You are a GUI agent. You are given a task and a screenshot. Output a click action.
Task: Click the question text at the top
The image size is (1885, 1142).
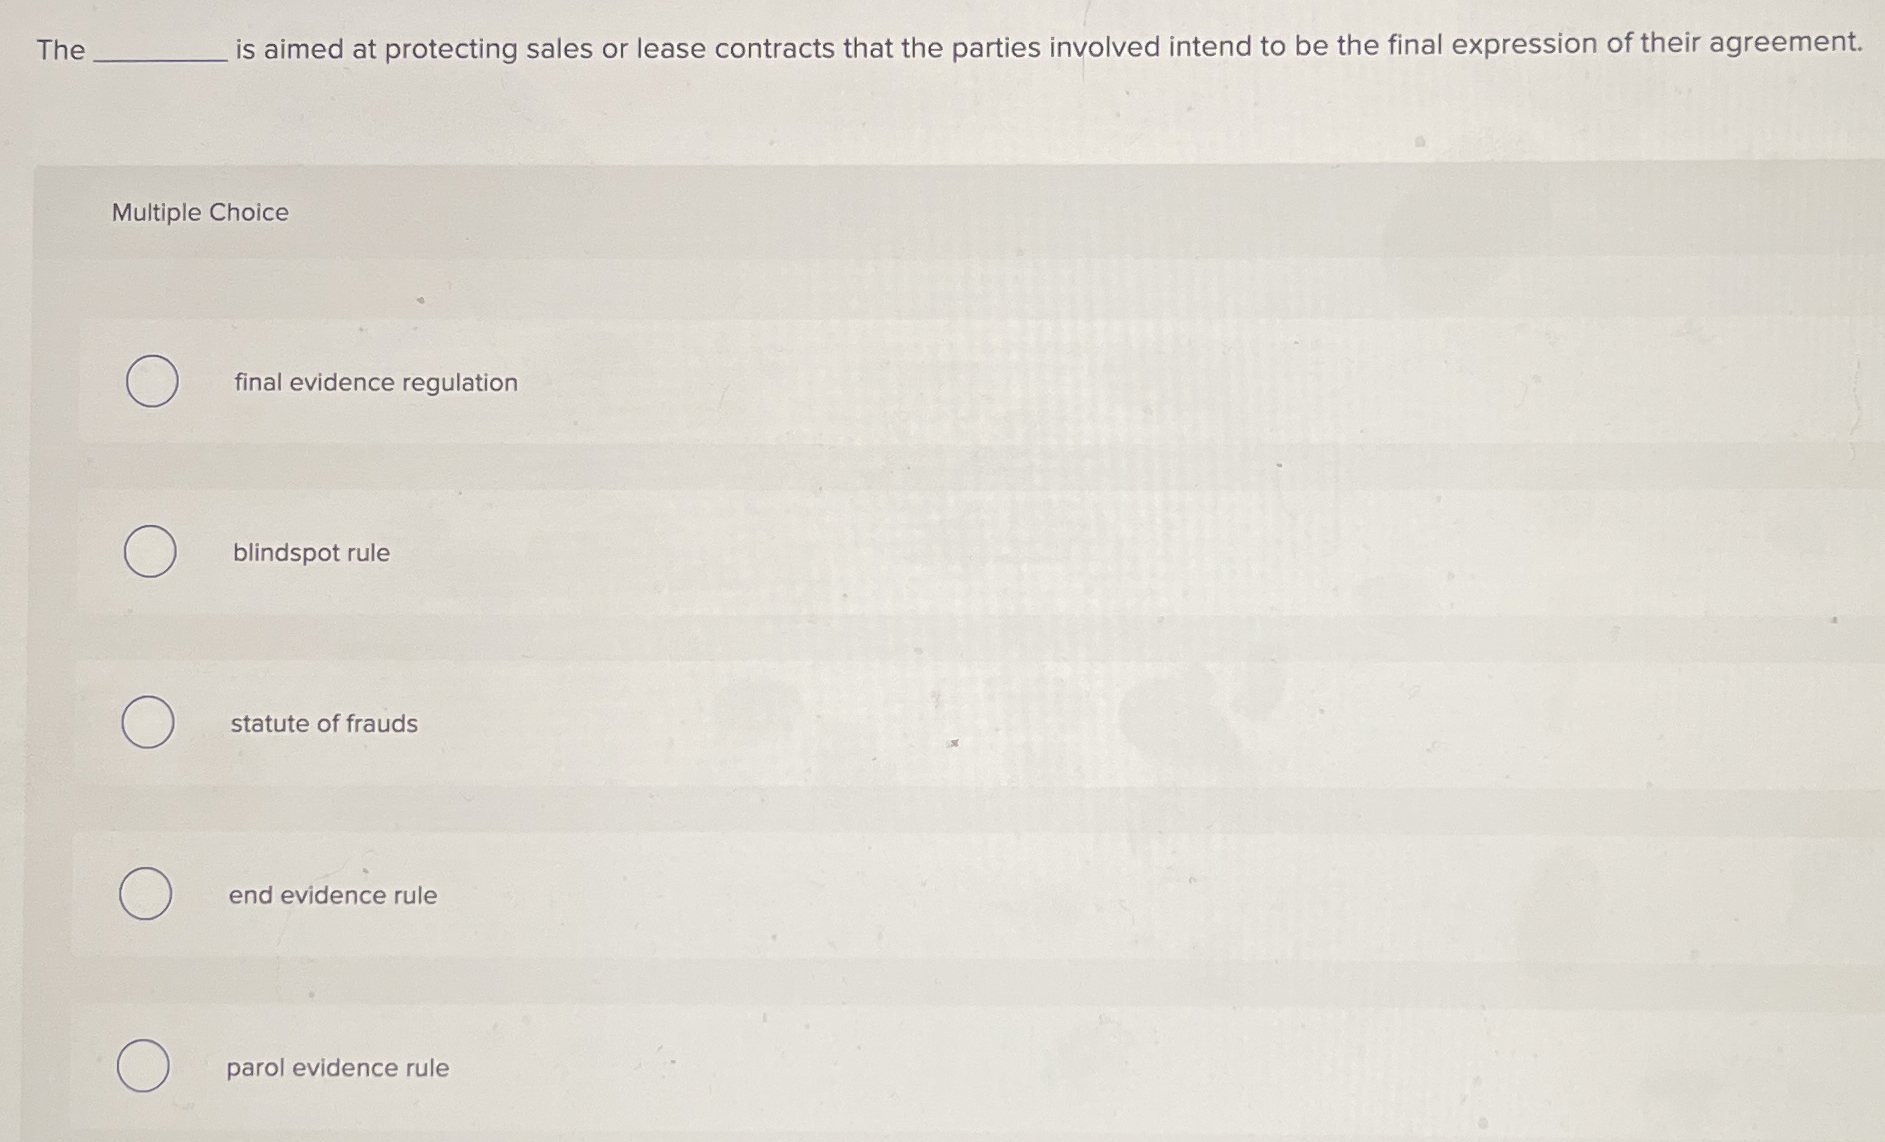940,45
